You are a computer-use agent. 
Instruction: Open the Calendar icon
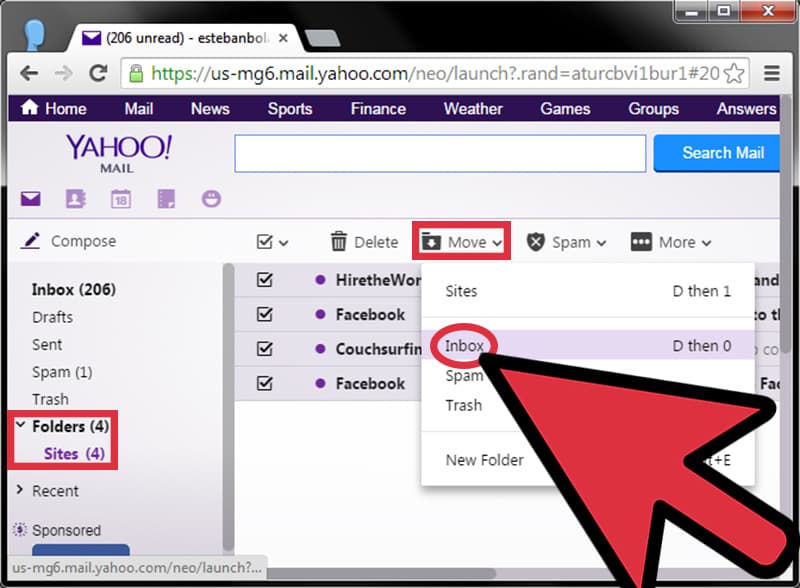click(x=121, y=199)
